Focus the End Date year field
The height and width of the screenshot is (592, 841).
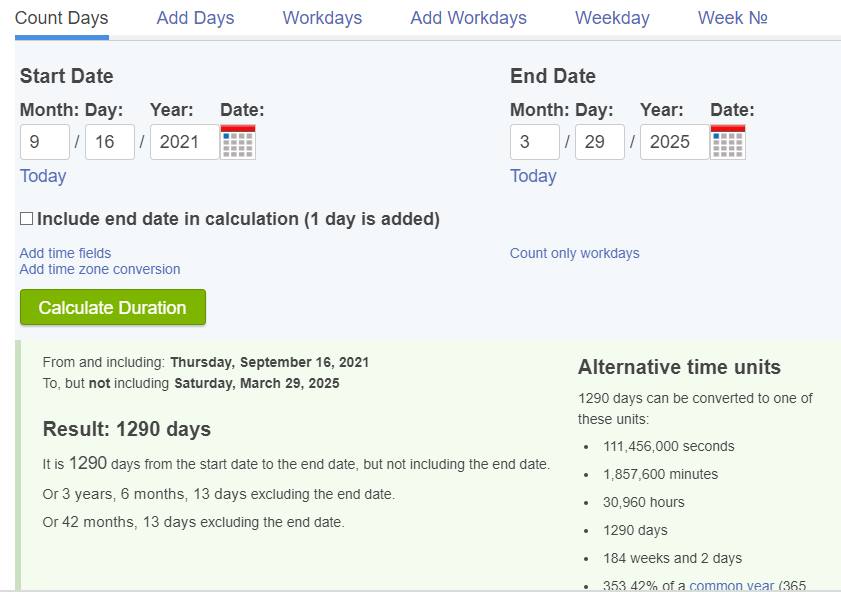click(674, 142)
